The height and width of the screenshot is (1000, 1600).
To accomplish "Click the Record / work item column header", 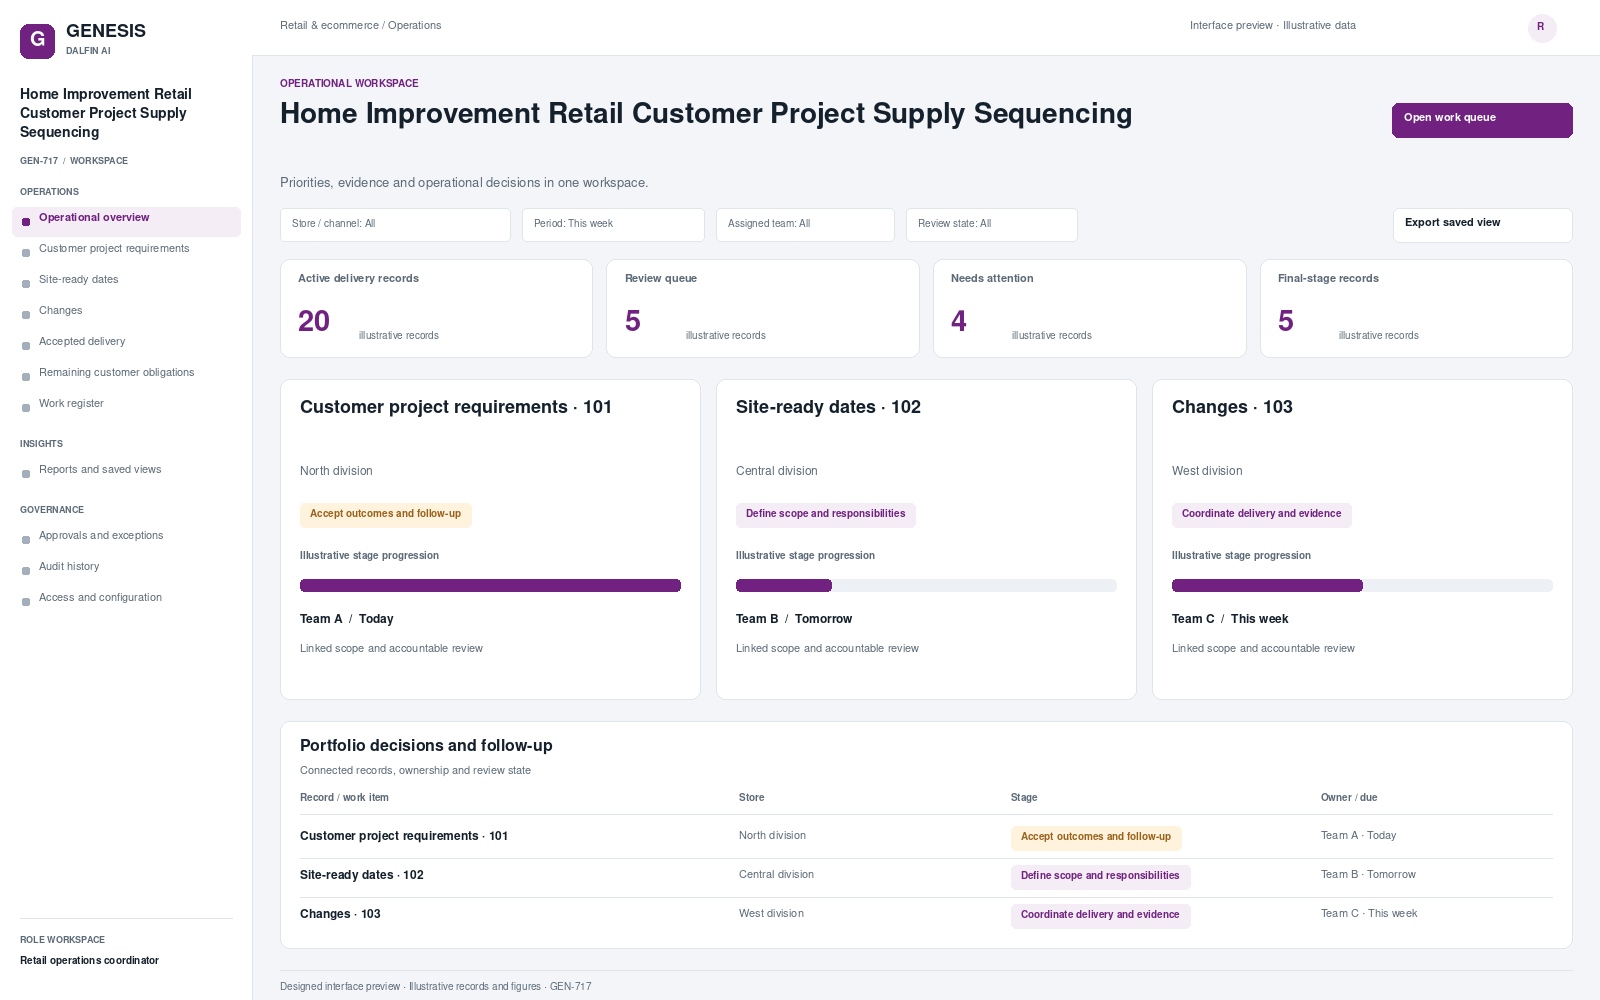I will click(x=344, y=798).
